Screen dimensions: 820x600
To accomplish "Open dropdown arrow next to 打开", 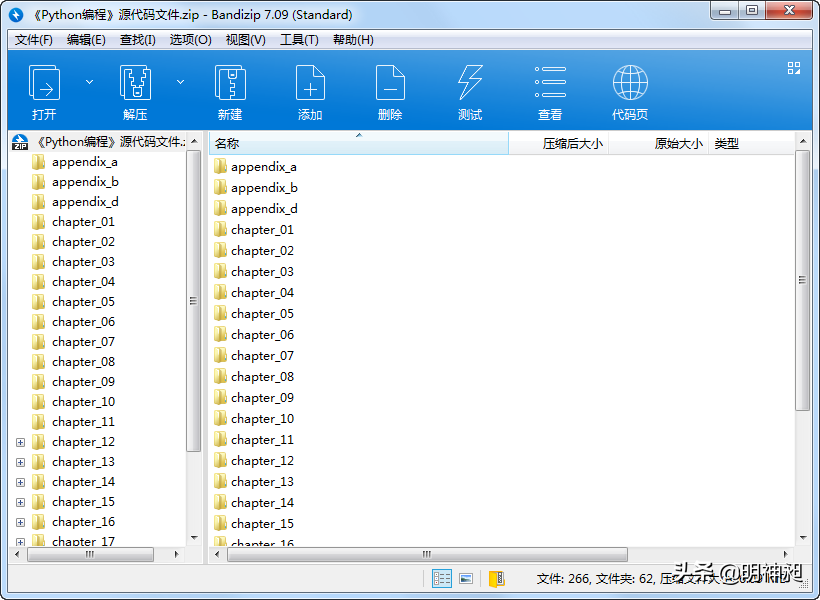I will (x=89, y=82).
